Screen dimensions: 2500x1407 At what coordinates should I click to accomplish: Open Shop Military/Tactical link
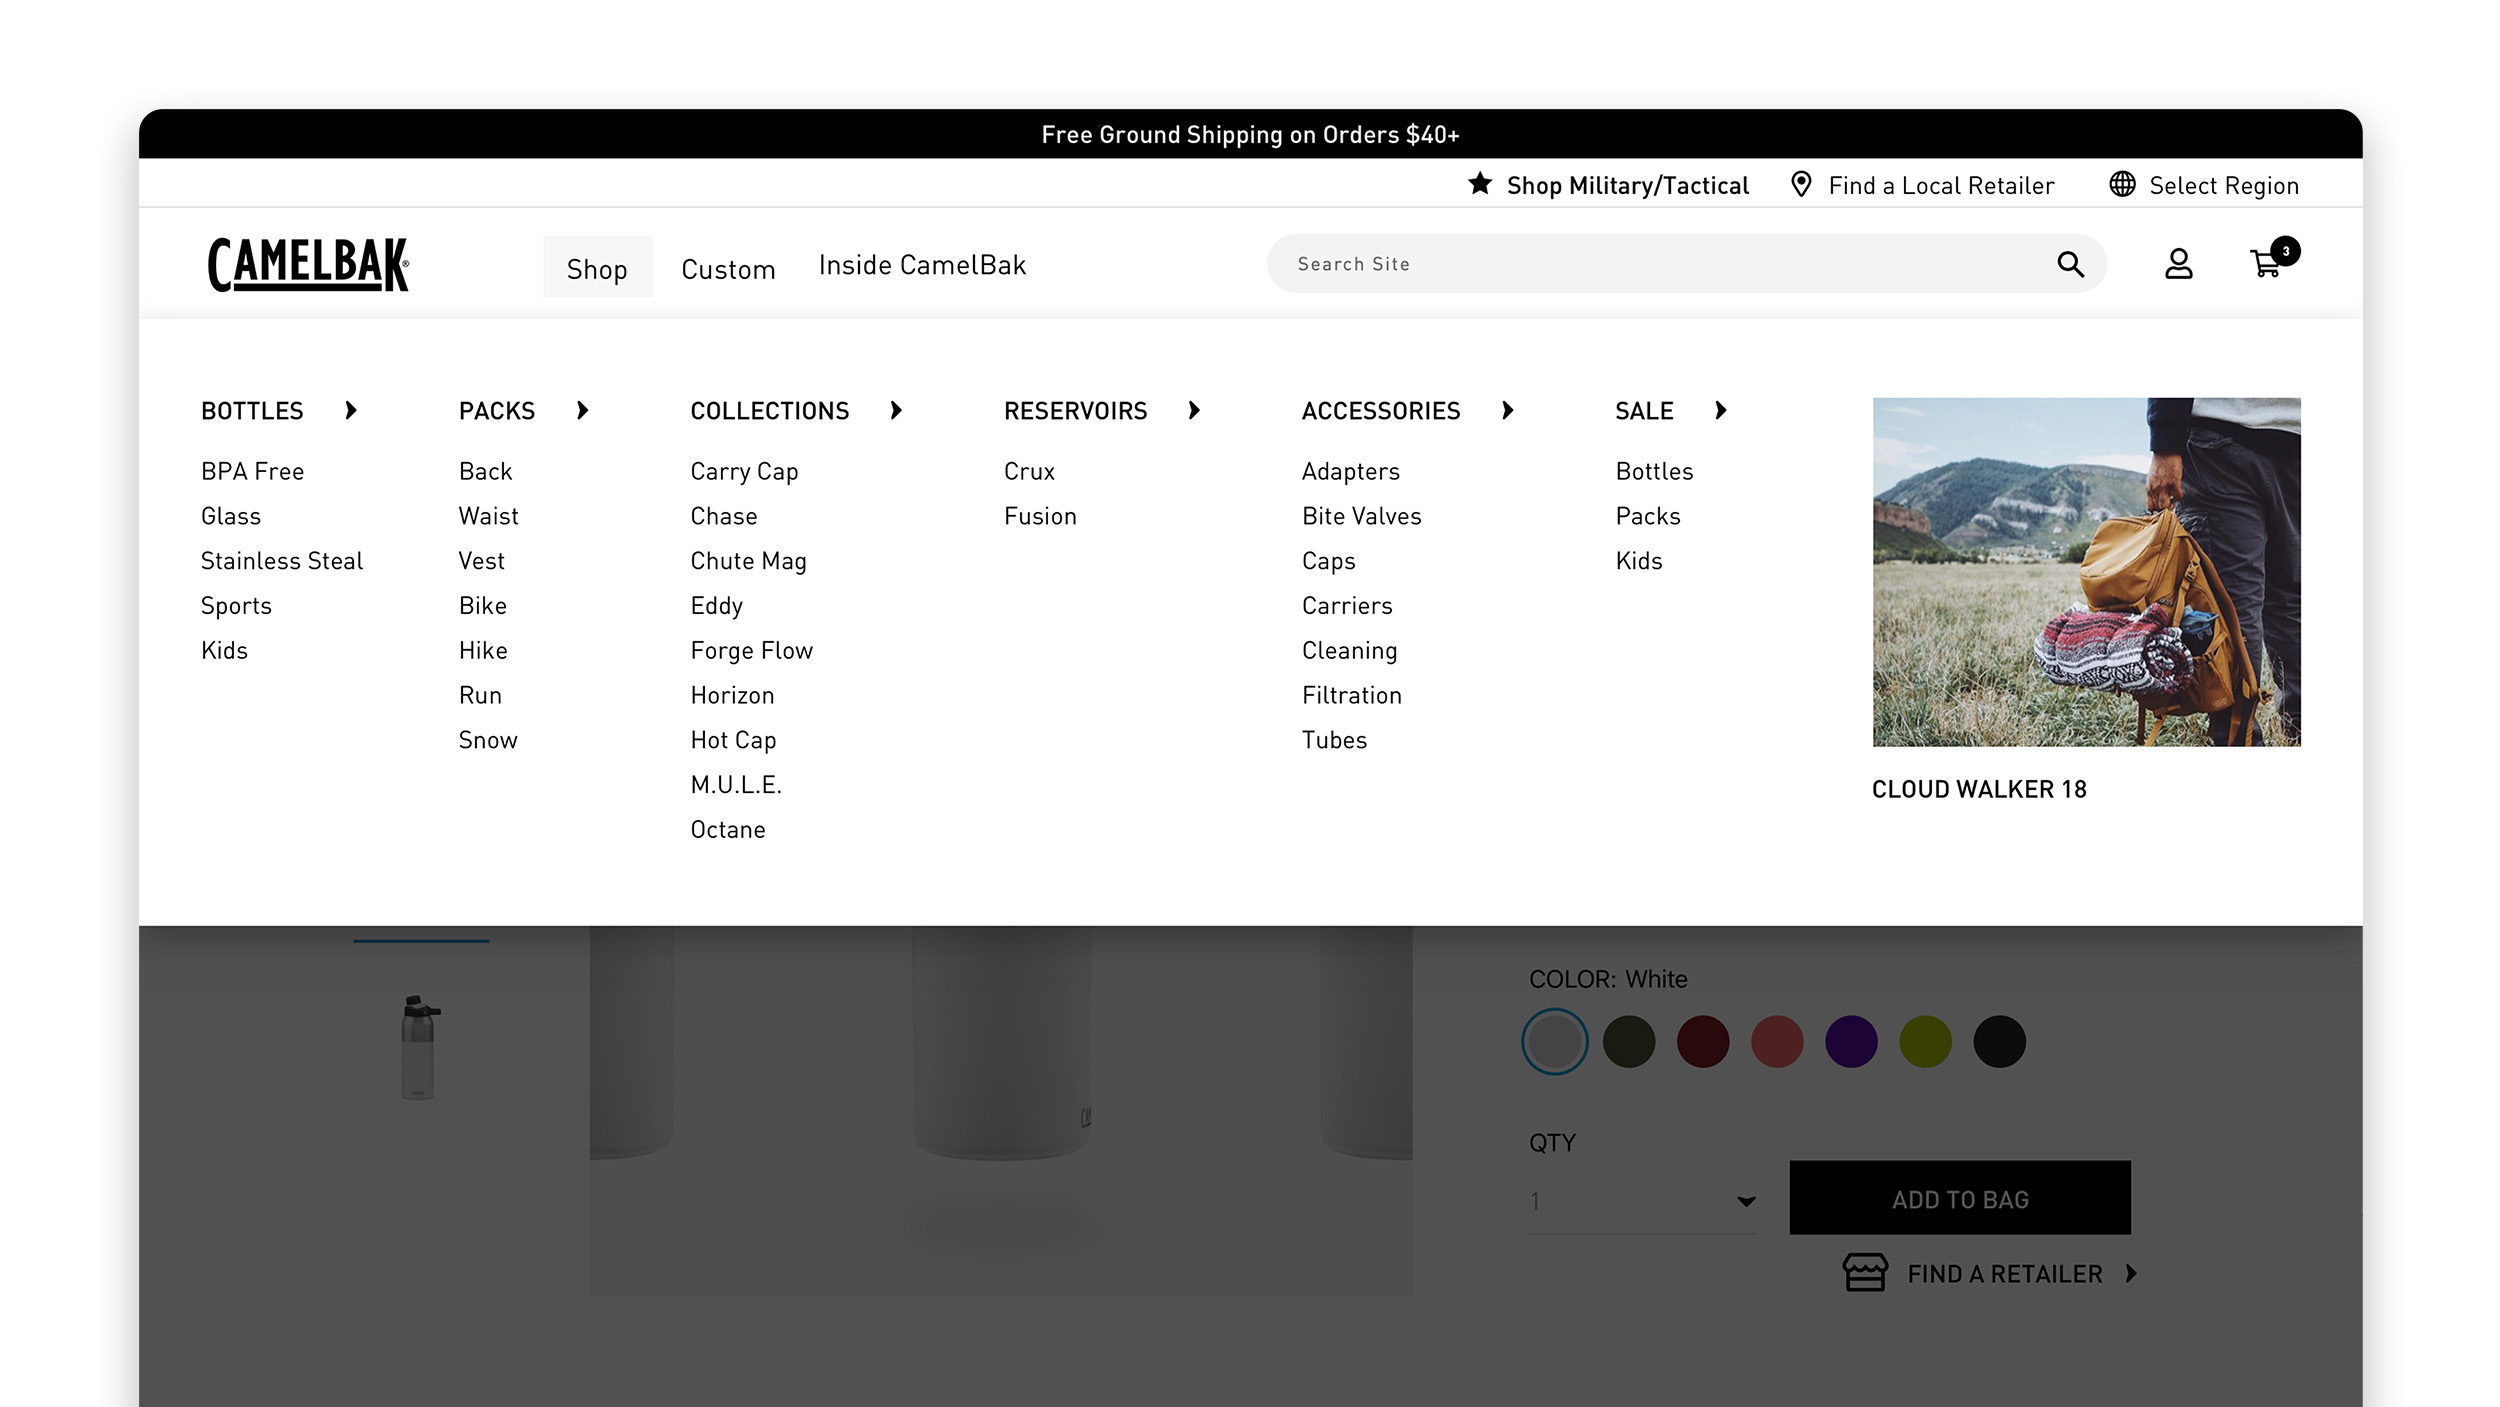(1628, 185)
